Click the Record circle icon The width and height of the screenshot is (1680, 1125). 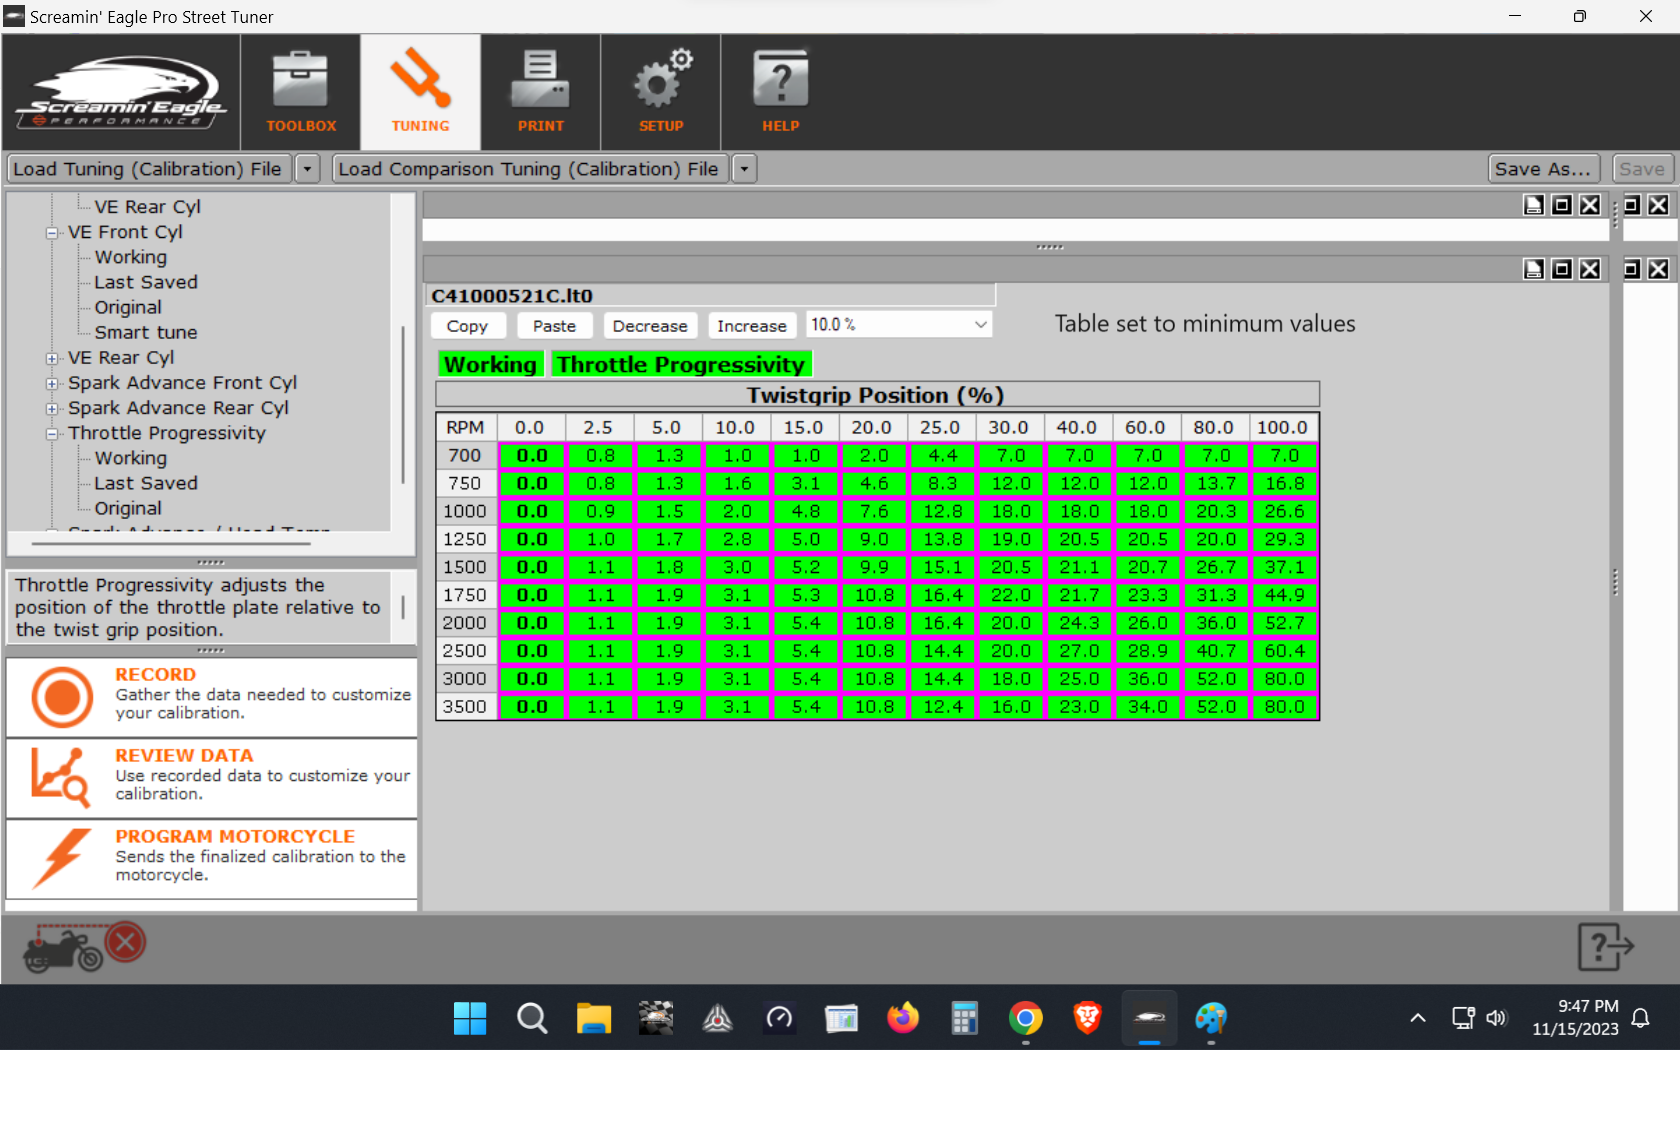[62, 697]
